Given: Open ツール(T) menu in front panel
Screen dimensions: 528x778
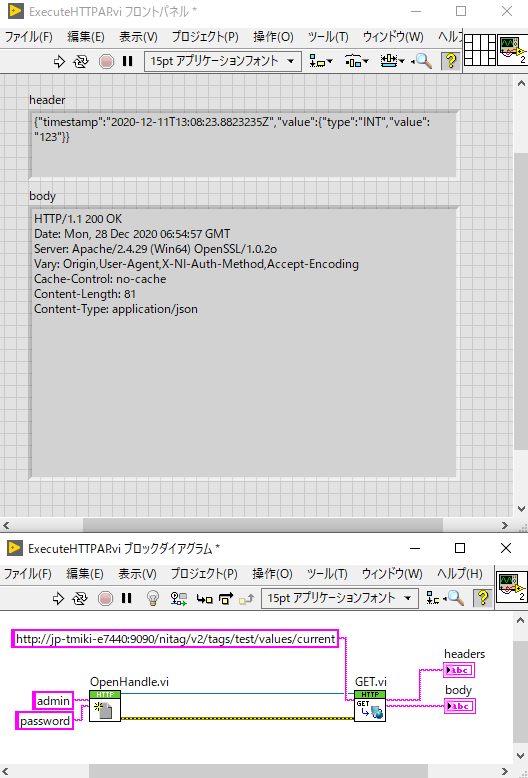Looking at the screenshot, I should (328, 37).
